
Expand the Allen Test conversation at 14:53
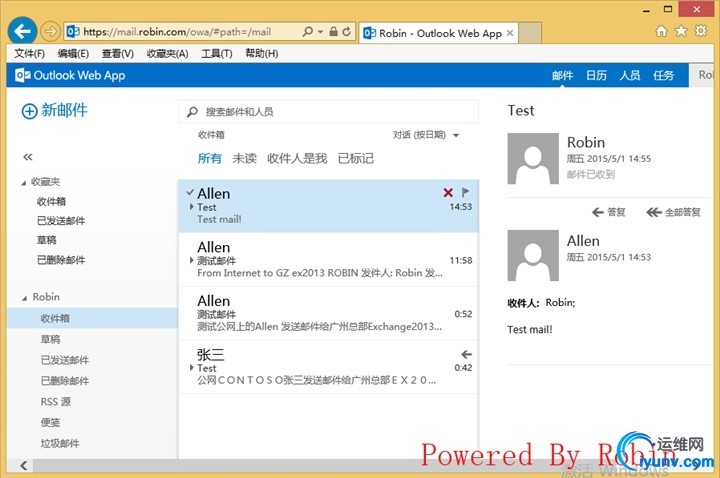click(x=191, y=207)
